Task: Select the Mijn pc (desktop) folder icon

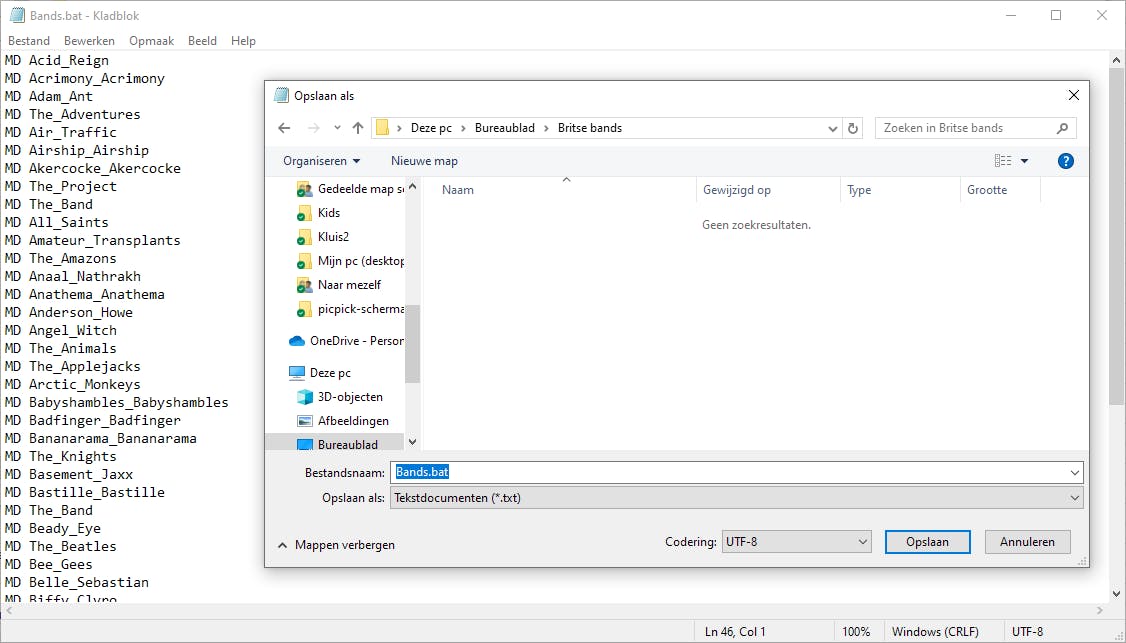Action: 304,261
